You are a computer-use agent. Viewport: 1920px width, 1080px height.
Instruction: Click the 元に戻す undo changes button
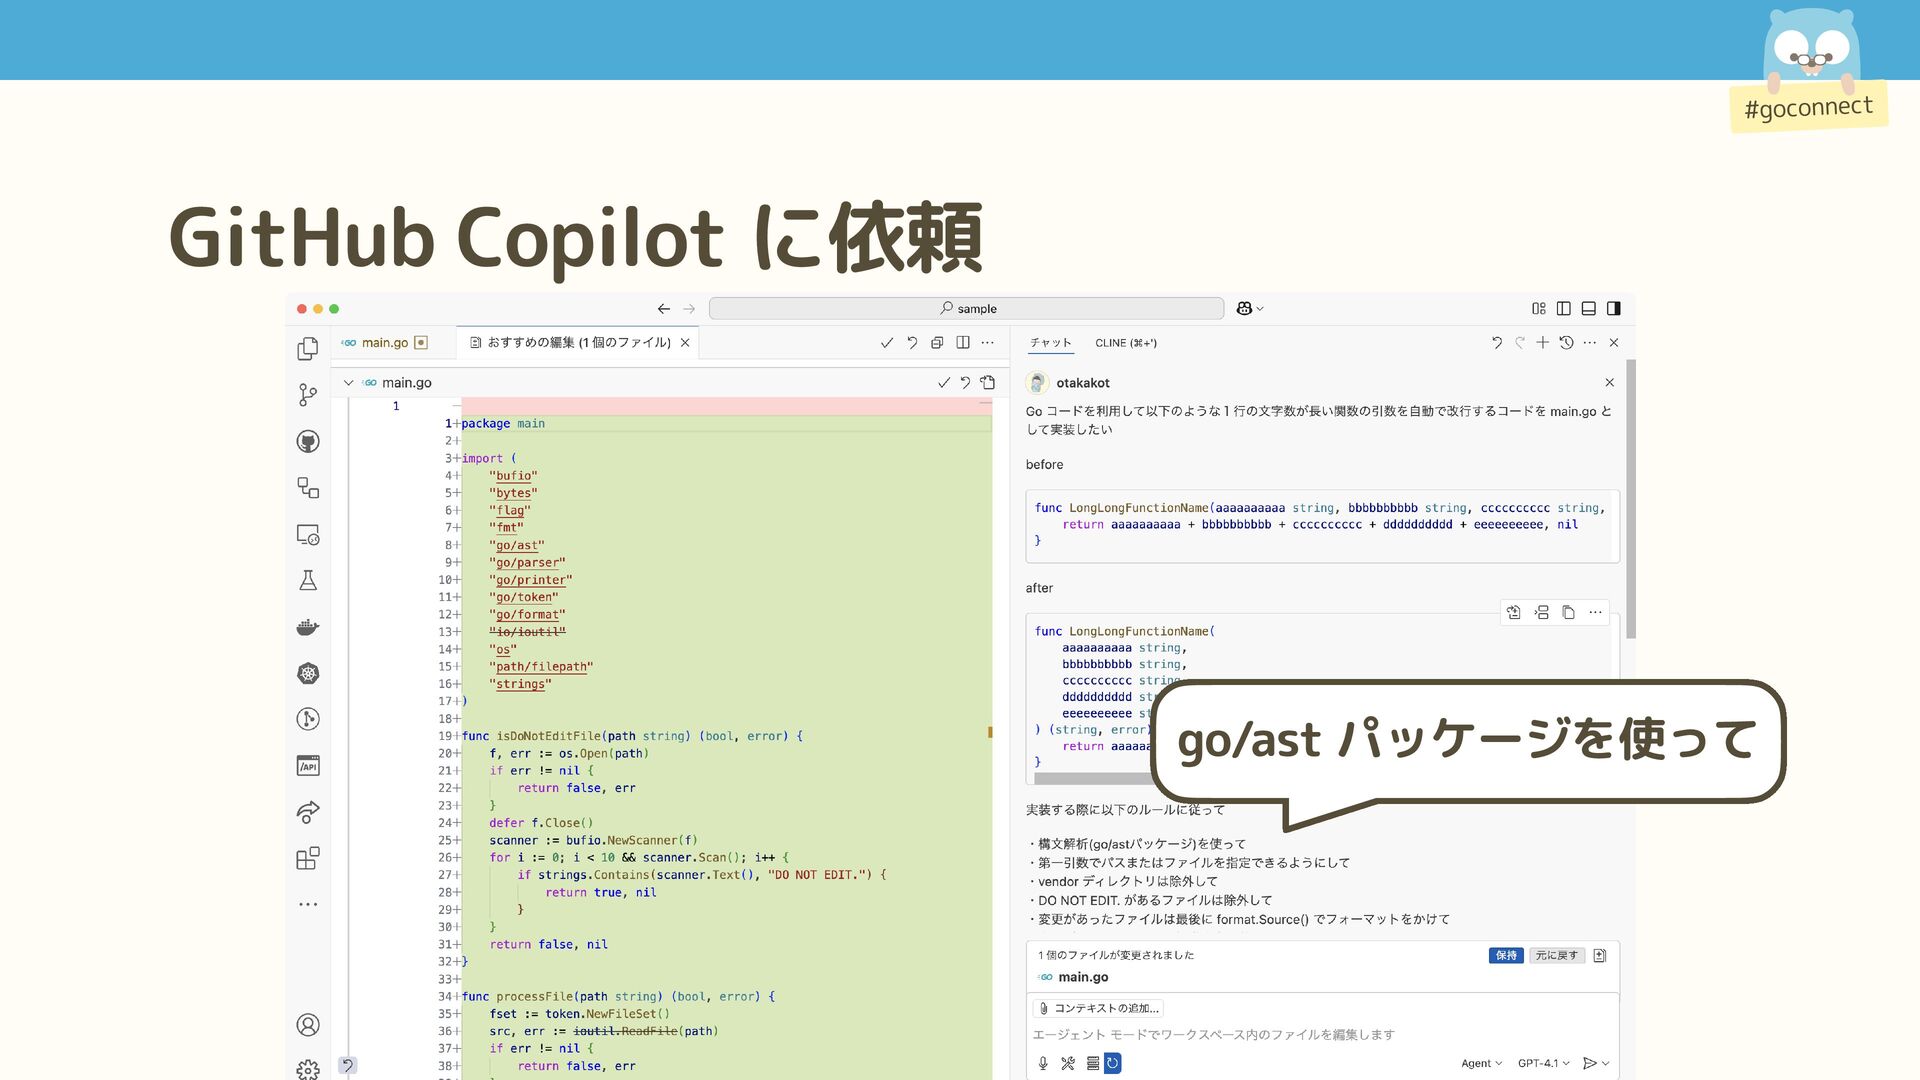(1556, 955)
